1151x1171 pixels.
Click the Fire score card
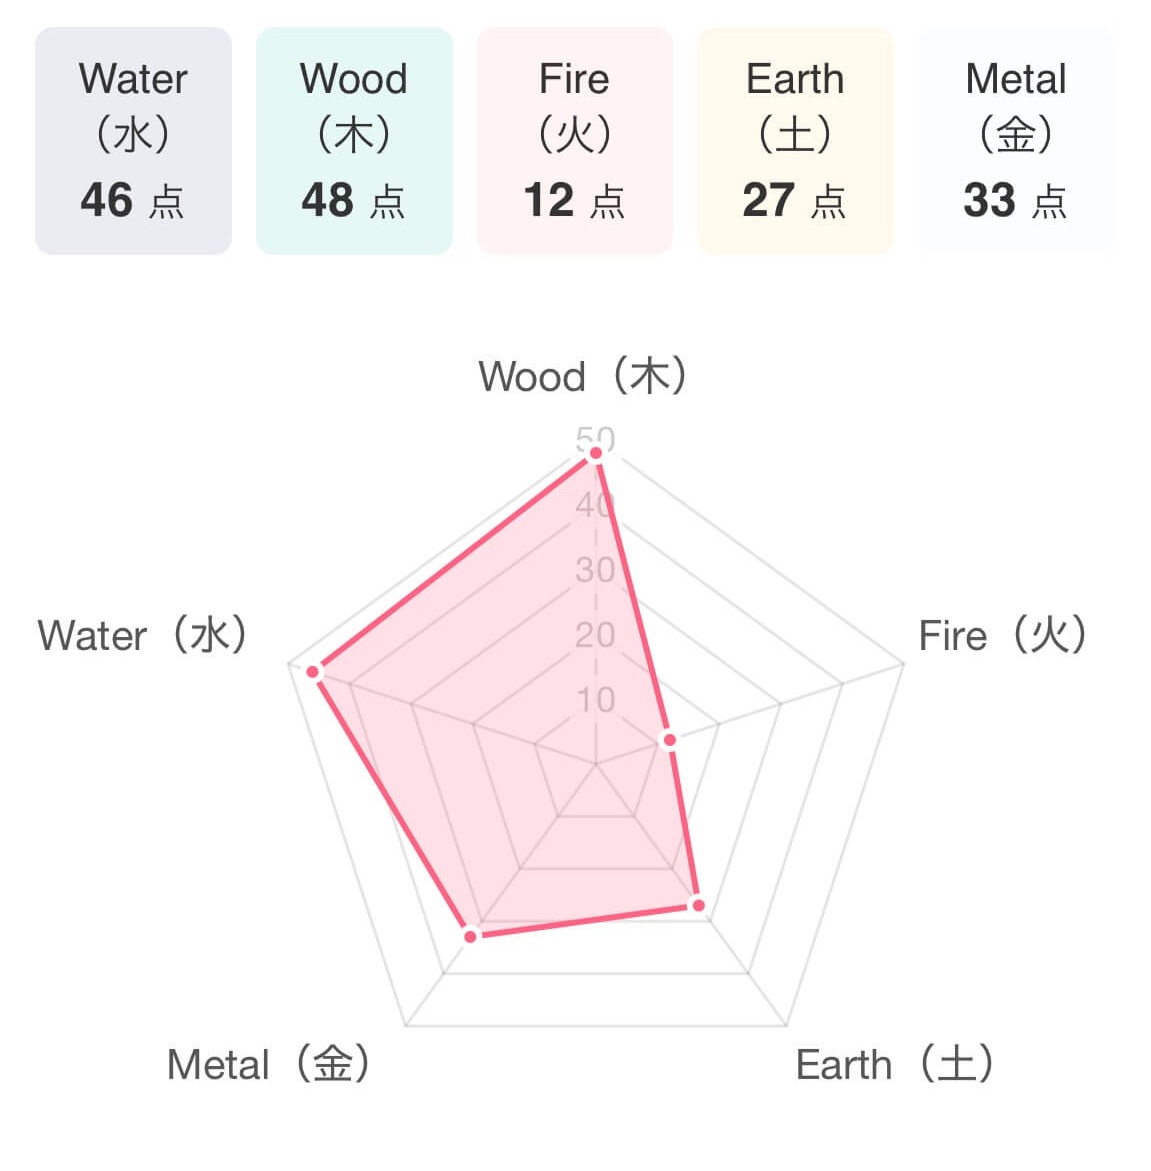point(574,141)
